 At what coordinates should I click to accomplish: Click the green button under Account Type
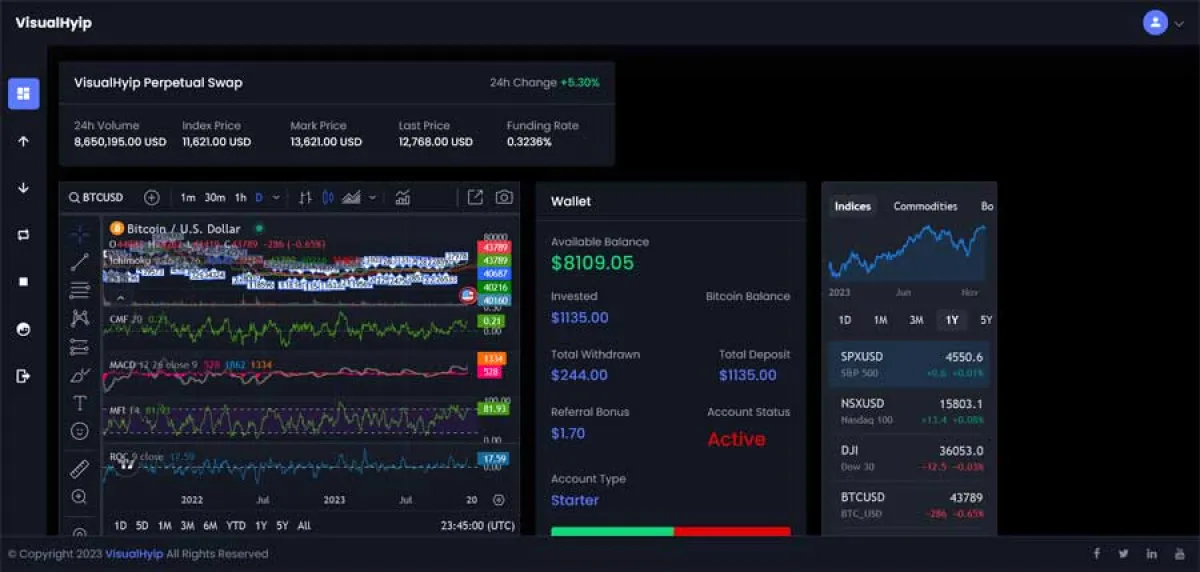pyautogui.click(x=612, y=532)
